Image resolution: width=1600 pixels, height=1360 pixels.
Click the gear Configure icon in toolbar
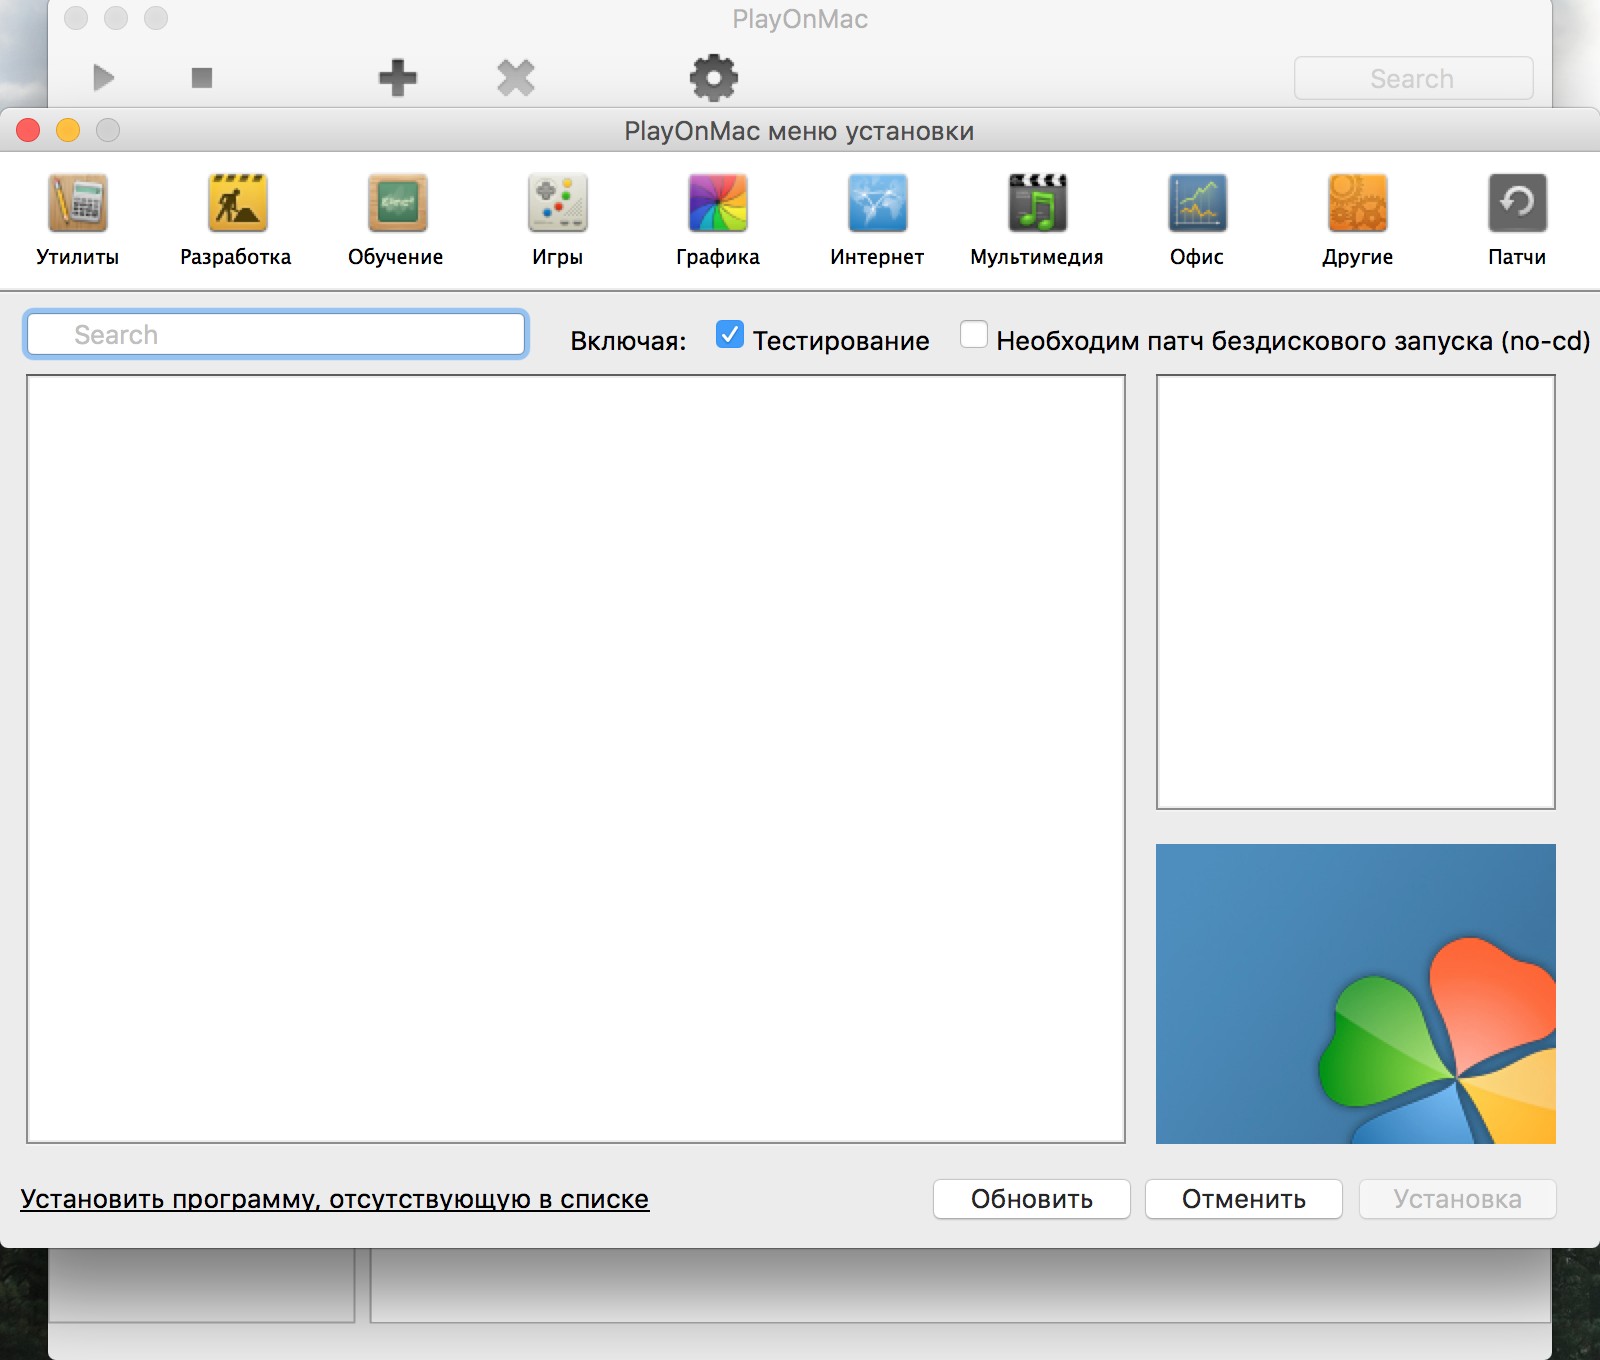(713, 78)
